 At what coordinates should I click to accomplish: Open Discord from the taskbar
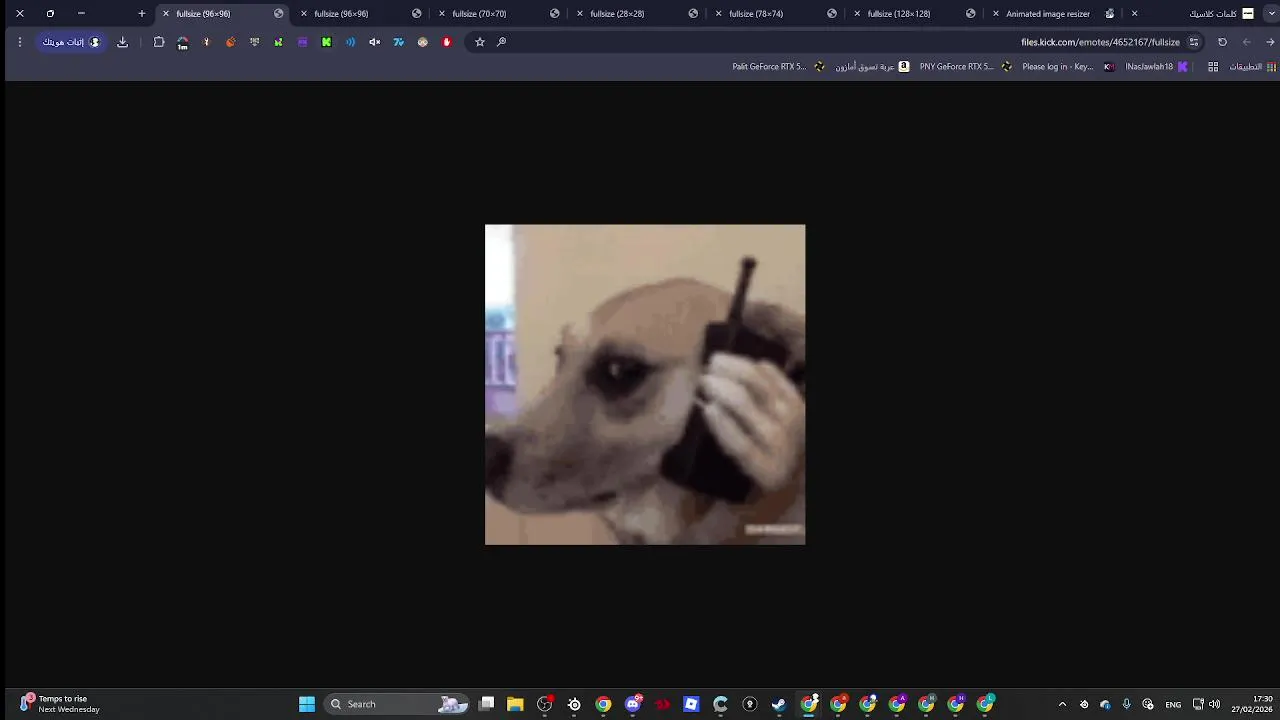coord(633,704)
